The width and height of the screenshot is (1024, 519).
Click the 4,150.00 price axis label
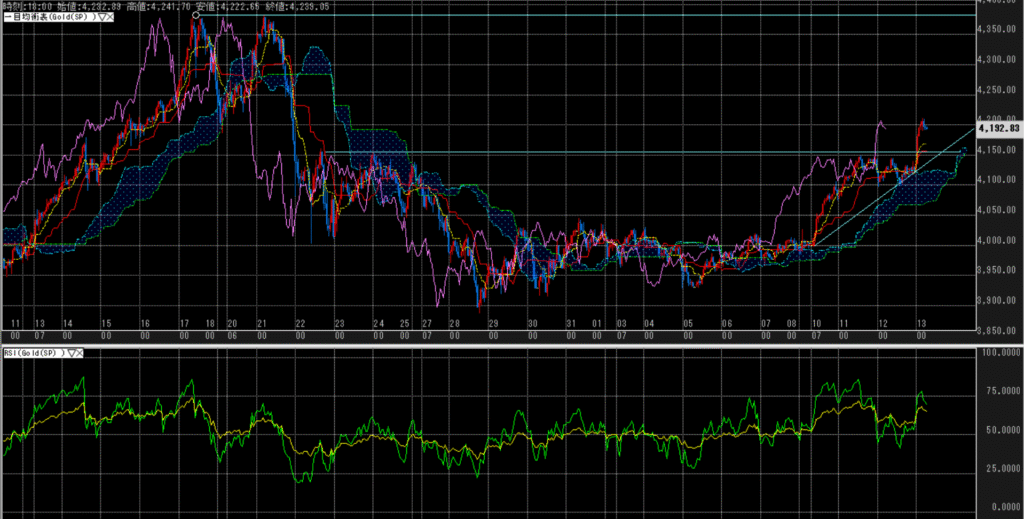(x=997, y=150)
